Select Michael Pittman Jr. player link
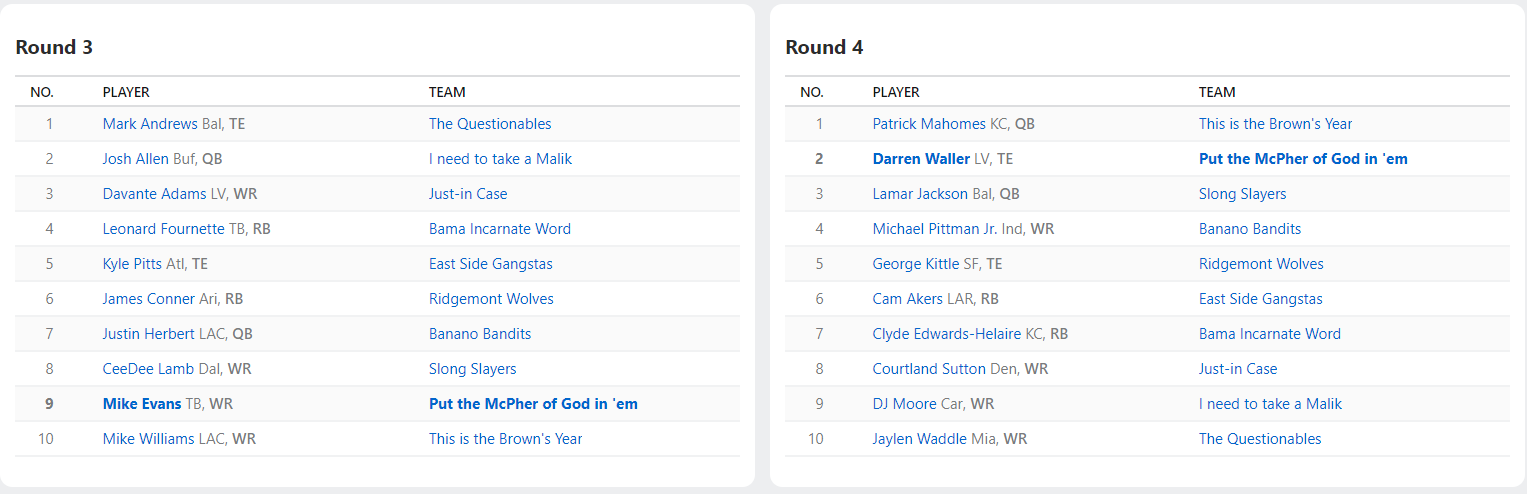 934,229
